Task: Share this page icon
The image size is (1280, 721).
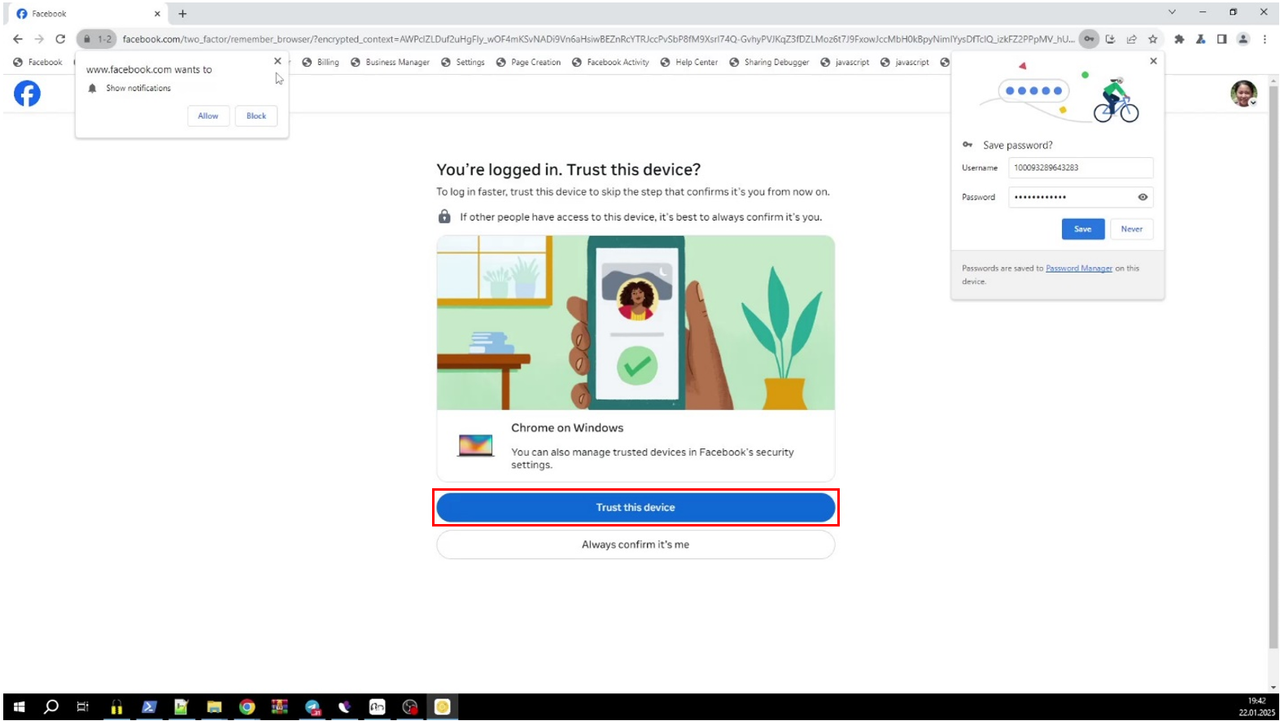Action: [x=1131, y=39]
